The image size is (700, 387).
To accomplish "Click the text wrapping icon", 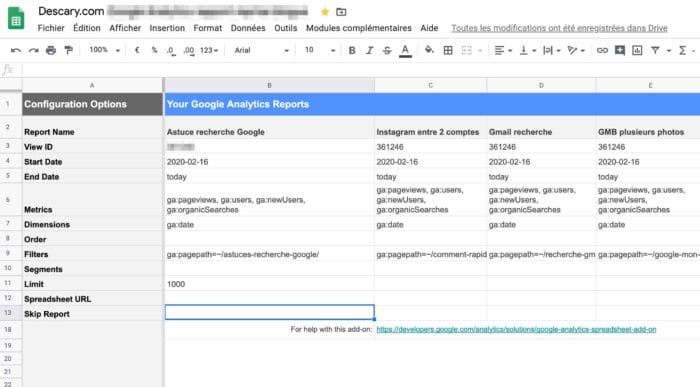I will pos(547,50).
